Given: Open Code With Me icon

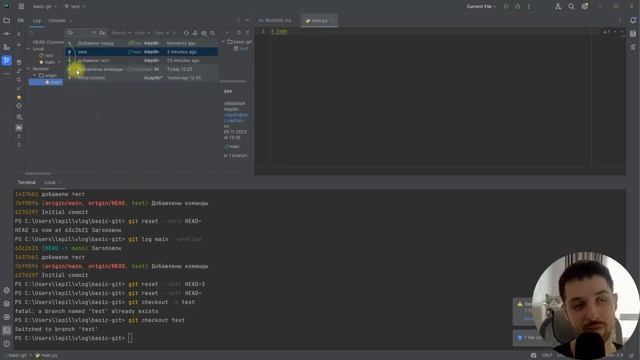Looking at the screenshot, I should pos(558,7).
